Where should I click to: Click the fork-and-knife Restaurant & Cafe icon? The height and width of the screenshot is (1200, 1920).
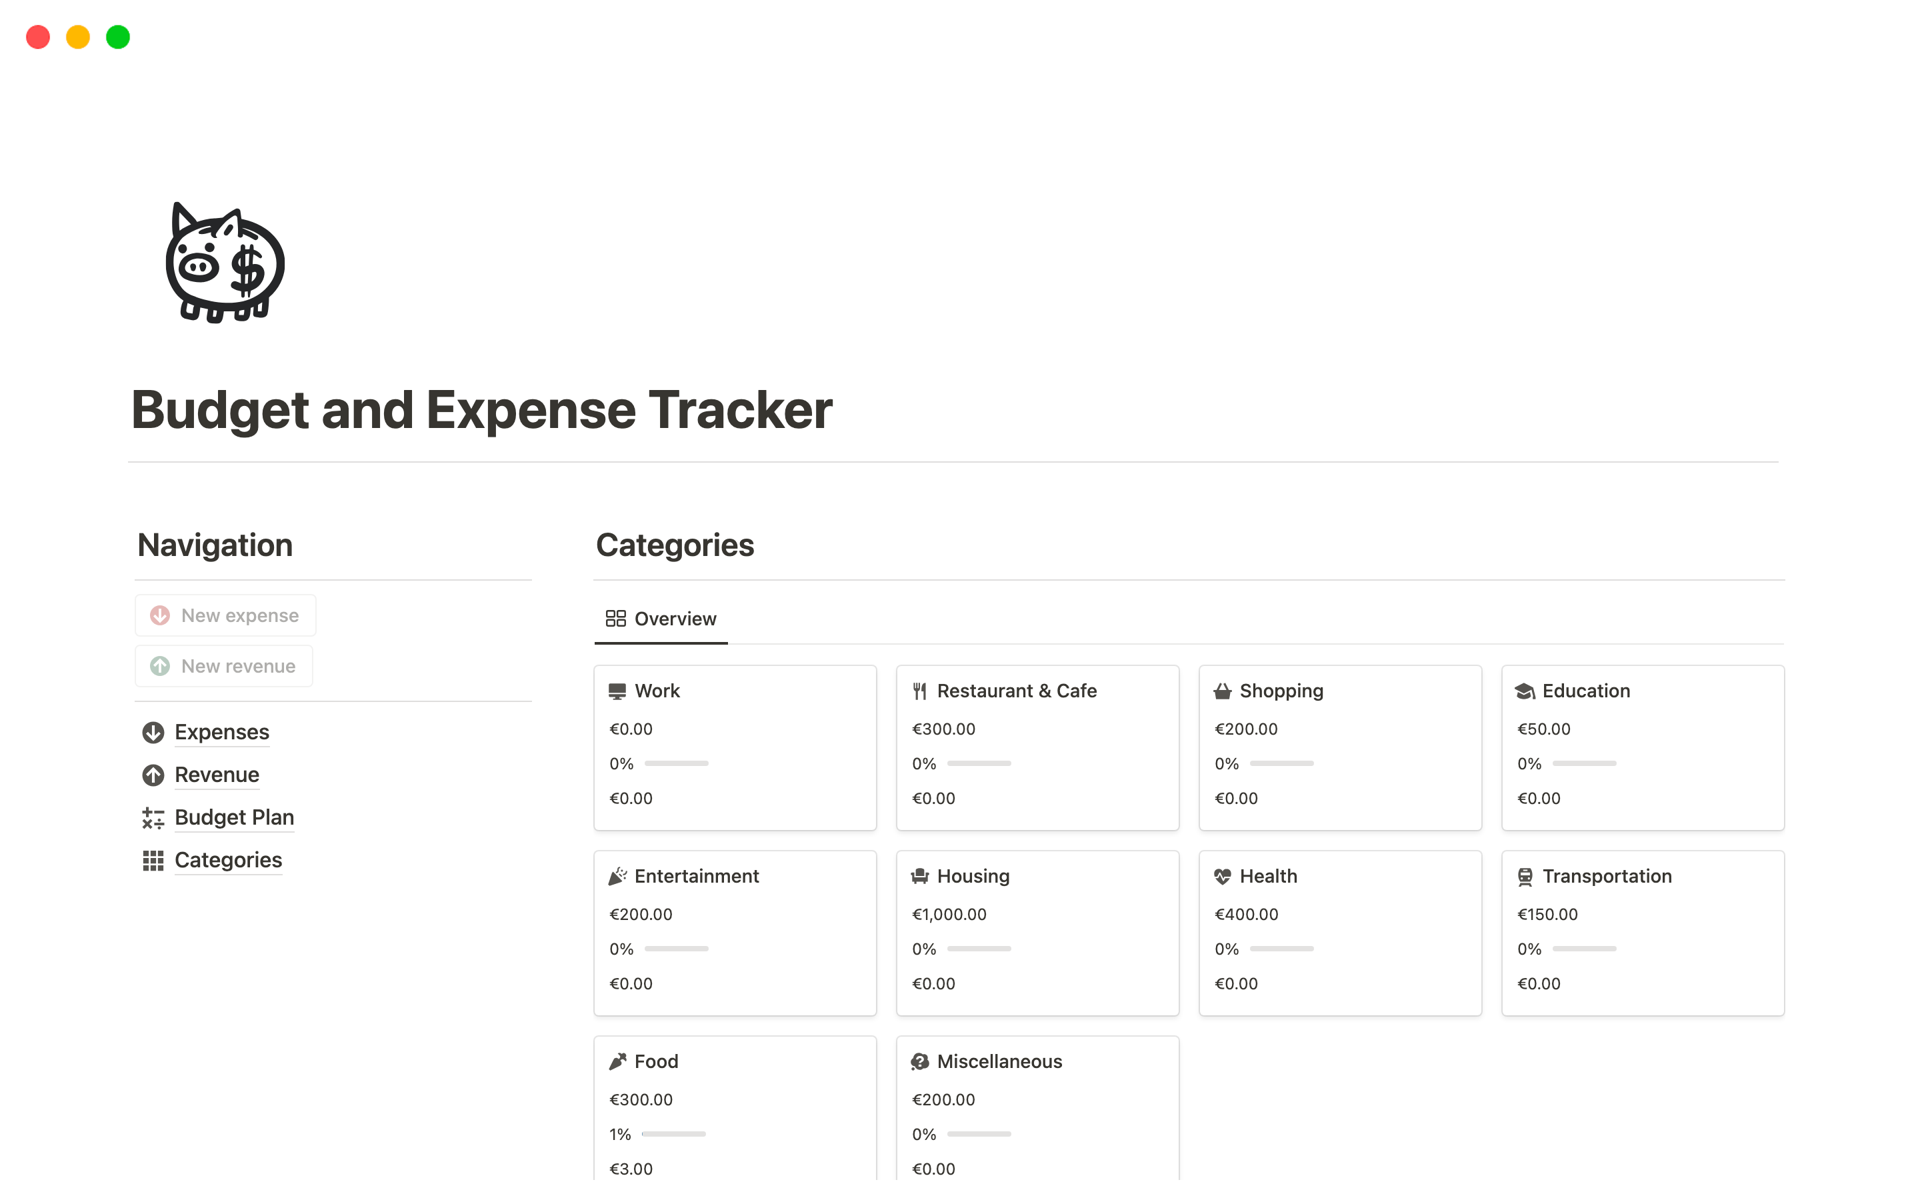coord(920,691)
